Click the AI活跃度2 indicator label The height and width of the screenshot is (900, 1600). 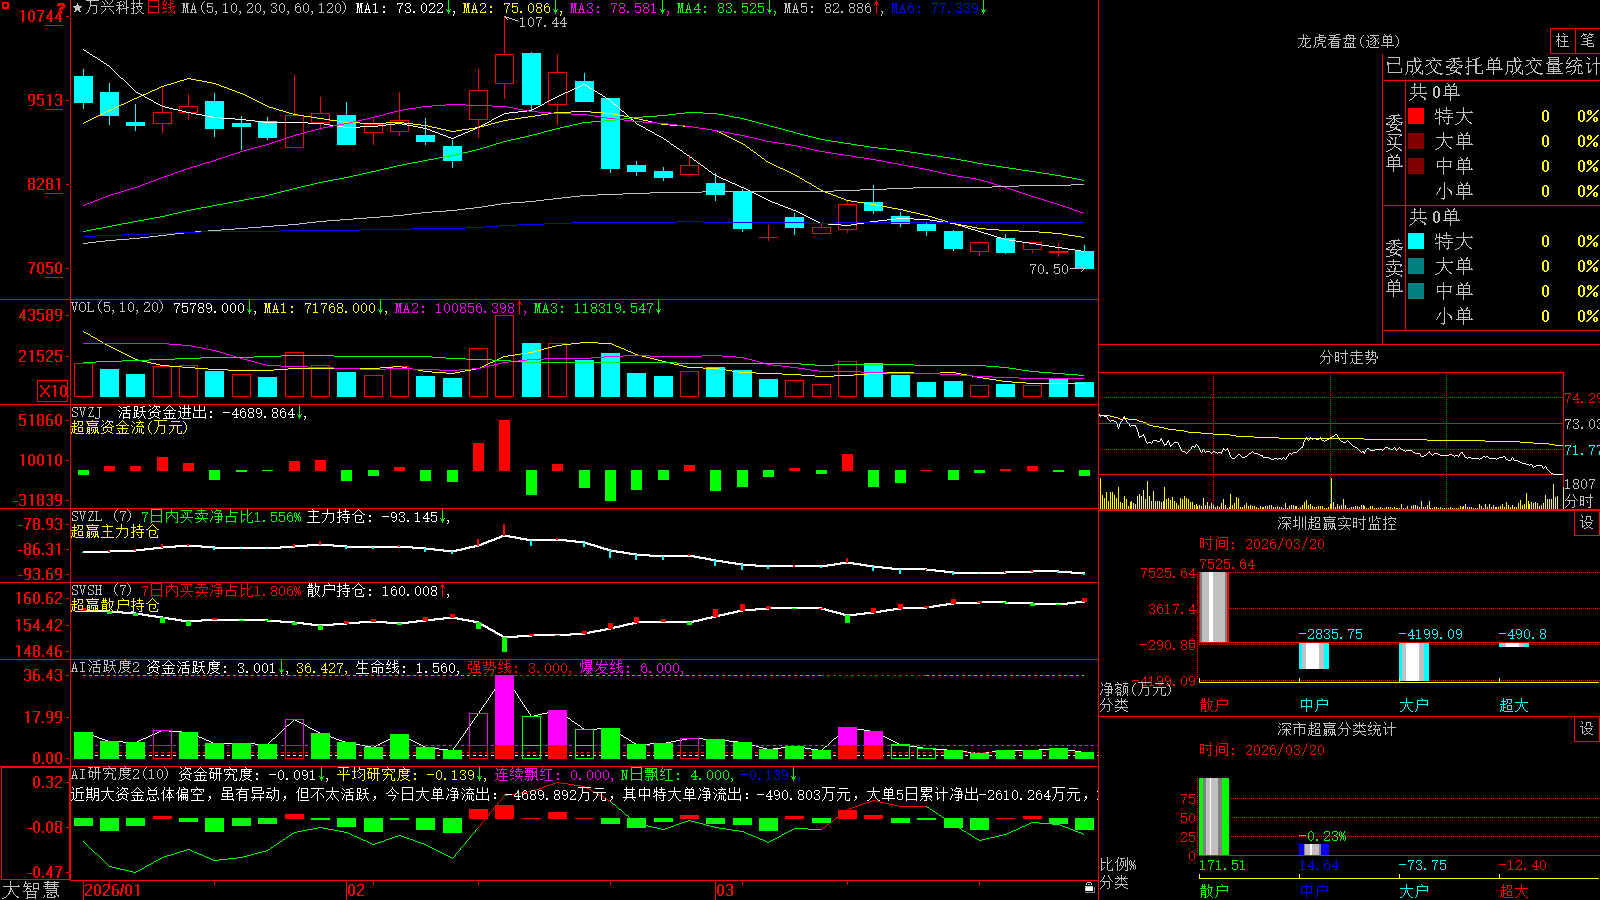pyautogui.click(x=106, y=668)
